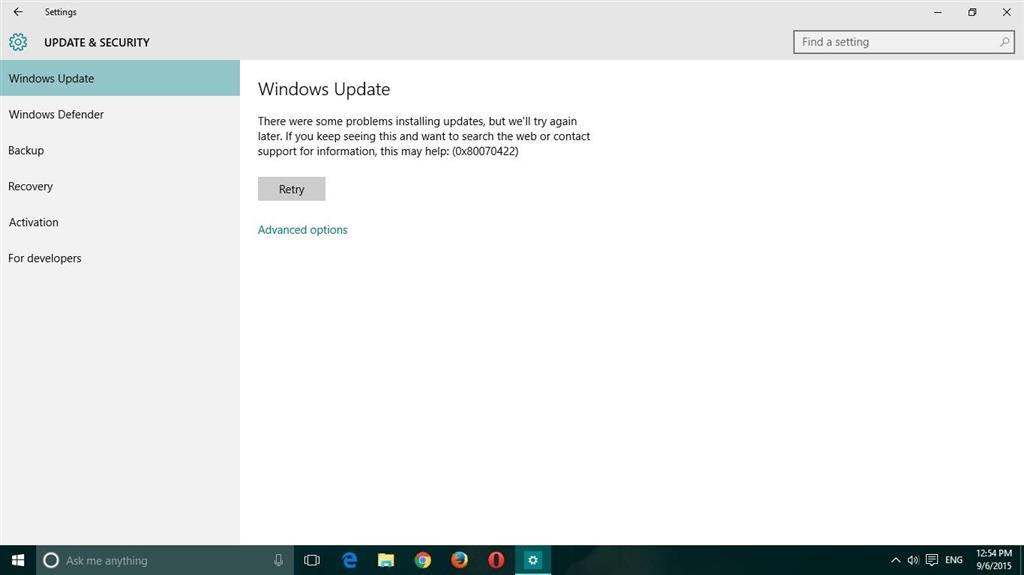Viewport: 1024px width, 575px height.
Task: Click the UPDATE & SECURITY title text
Action: [x=97, y=42]
